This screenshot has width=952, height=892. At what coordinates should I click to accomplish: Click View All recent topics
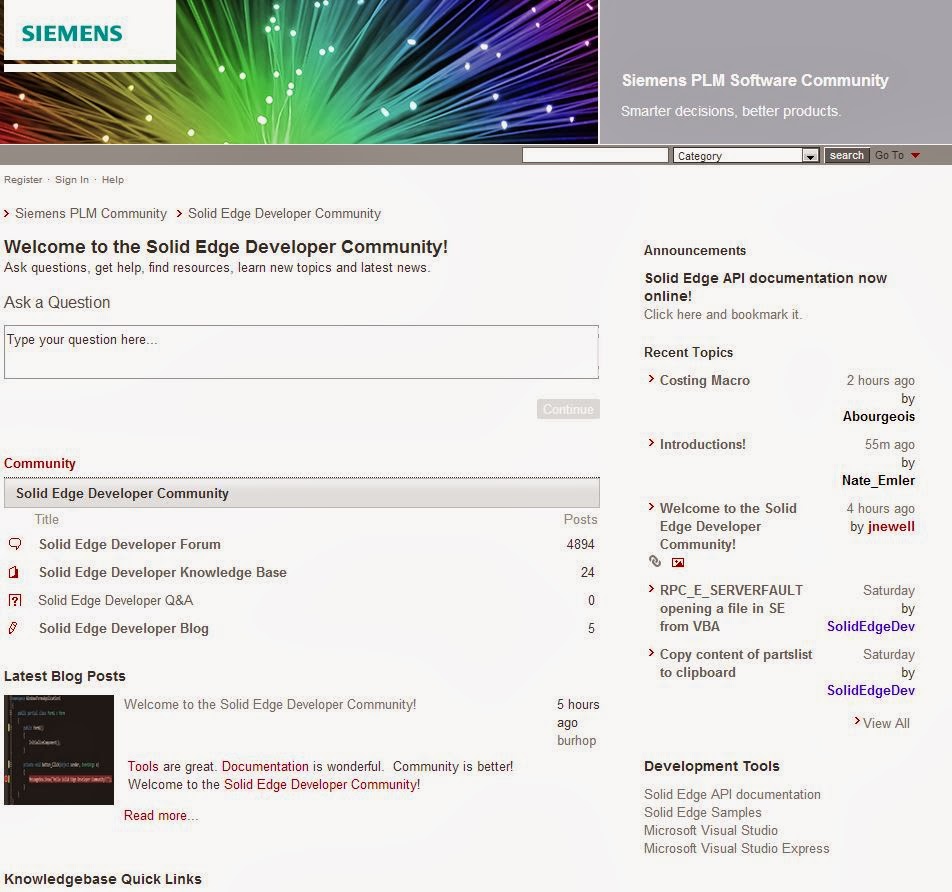pyautogui.click(x=886, y=723)
